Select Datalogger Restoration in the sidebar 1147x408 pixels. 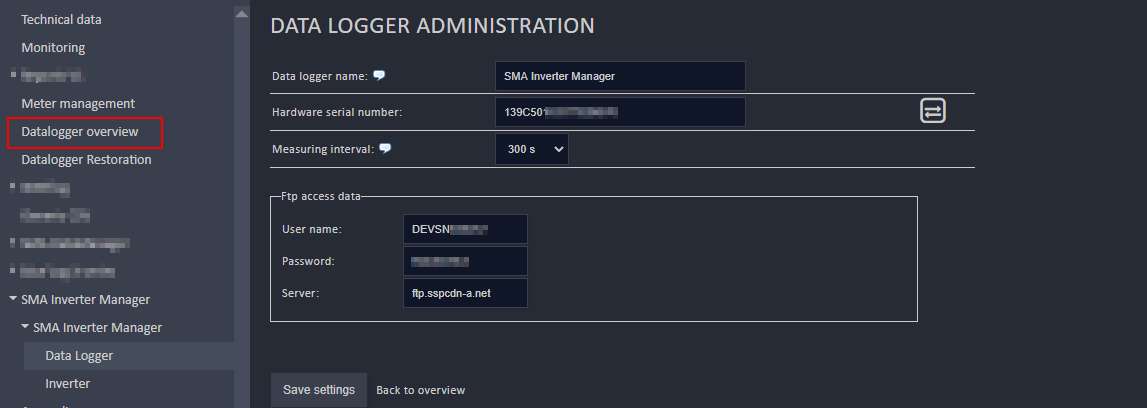86,159
